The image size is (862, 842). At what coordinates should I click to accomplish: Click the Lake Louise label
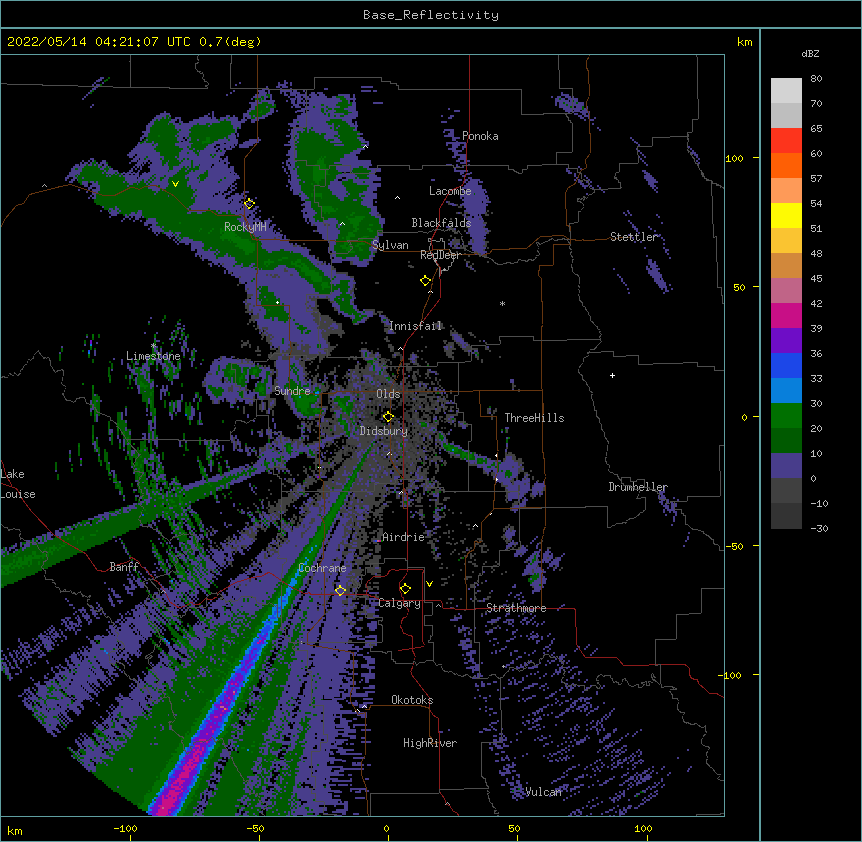18,484
